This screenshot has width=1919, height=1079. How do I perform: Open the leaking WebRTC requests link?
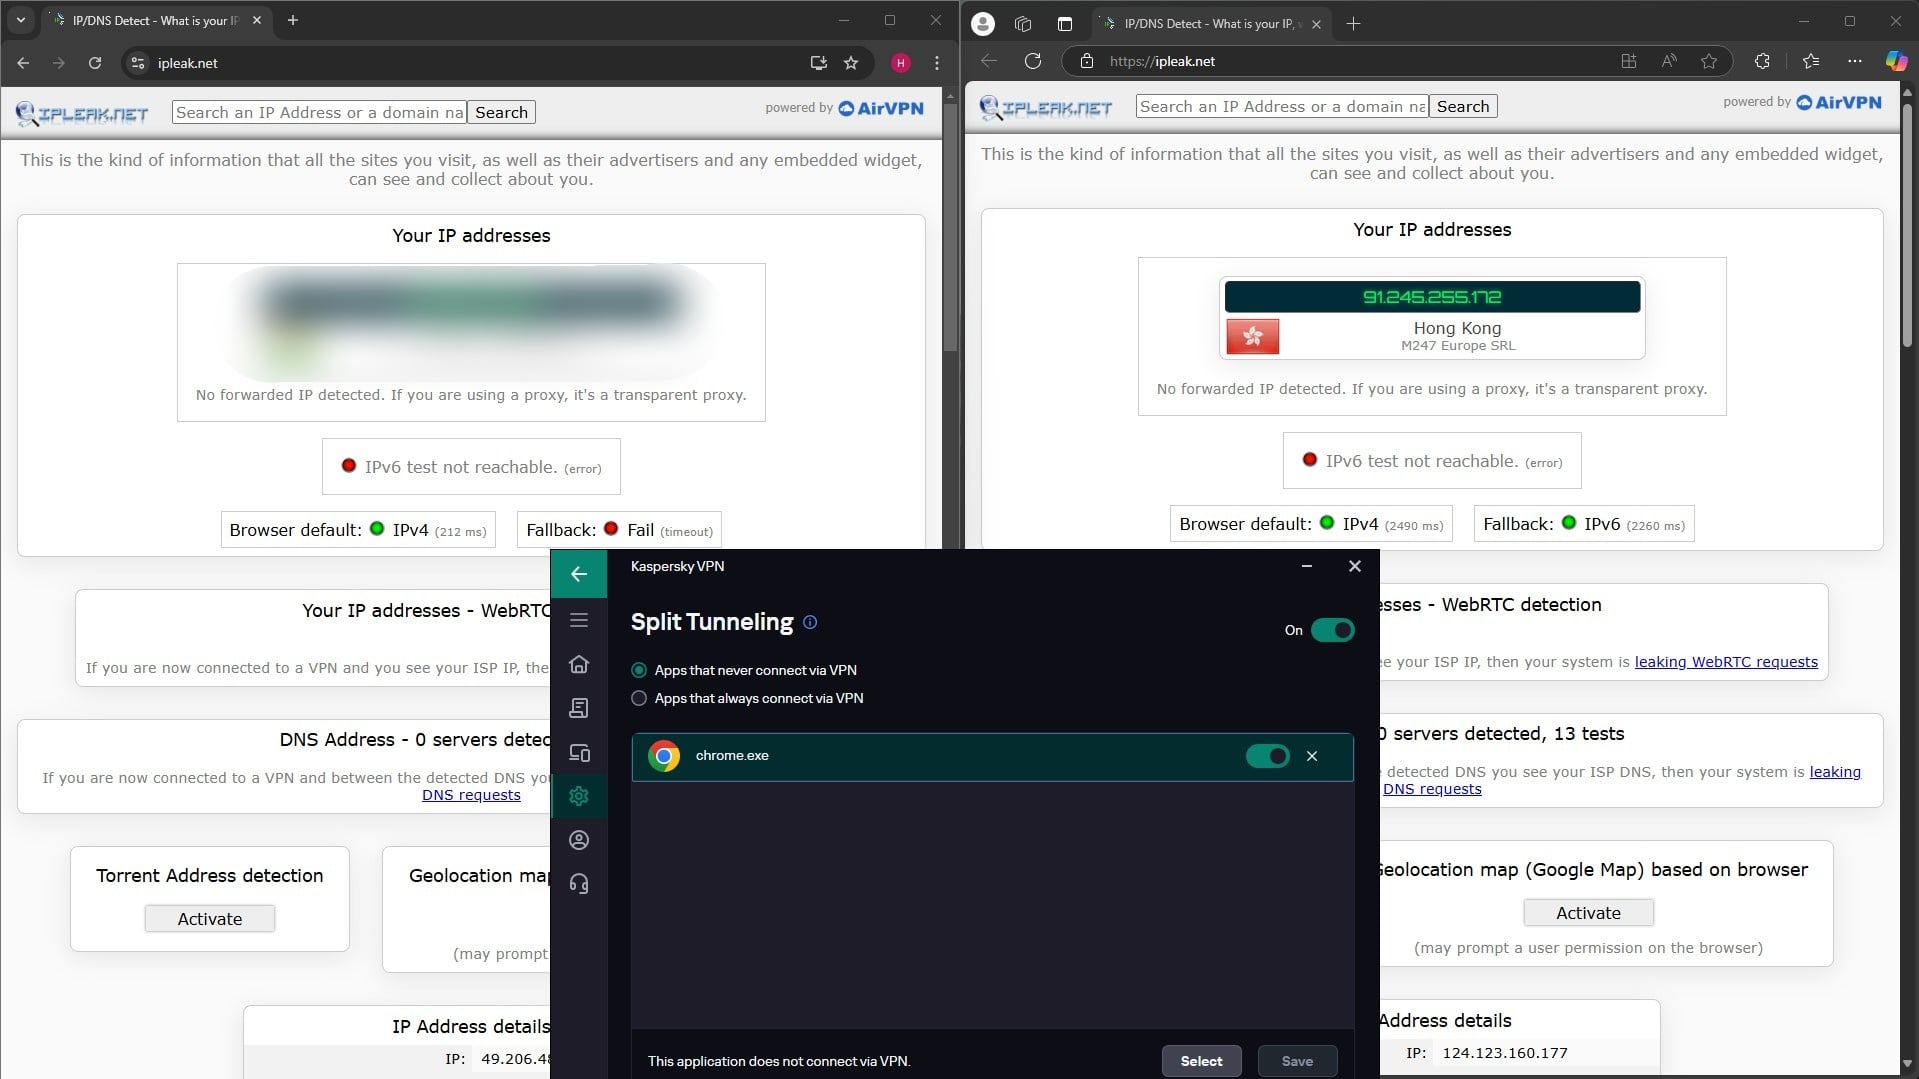(1725, 661)
